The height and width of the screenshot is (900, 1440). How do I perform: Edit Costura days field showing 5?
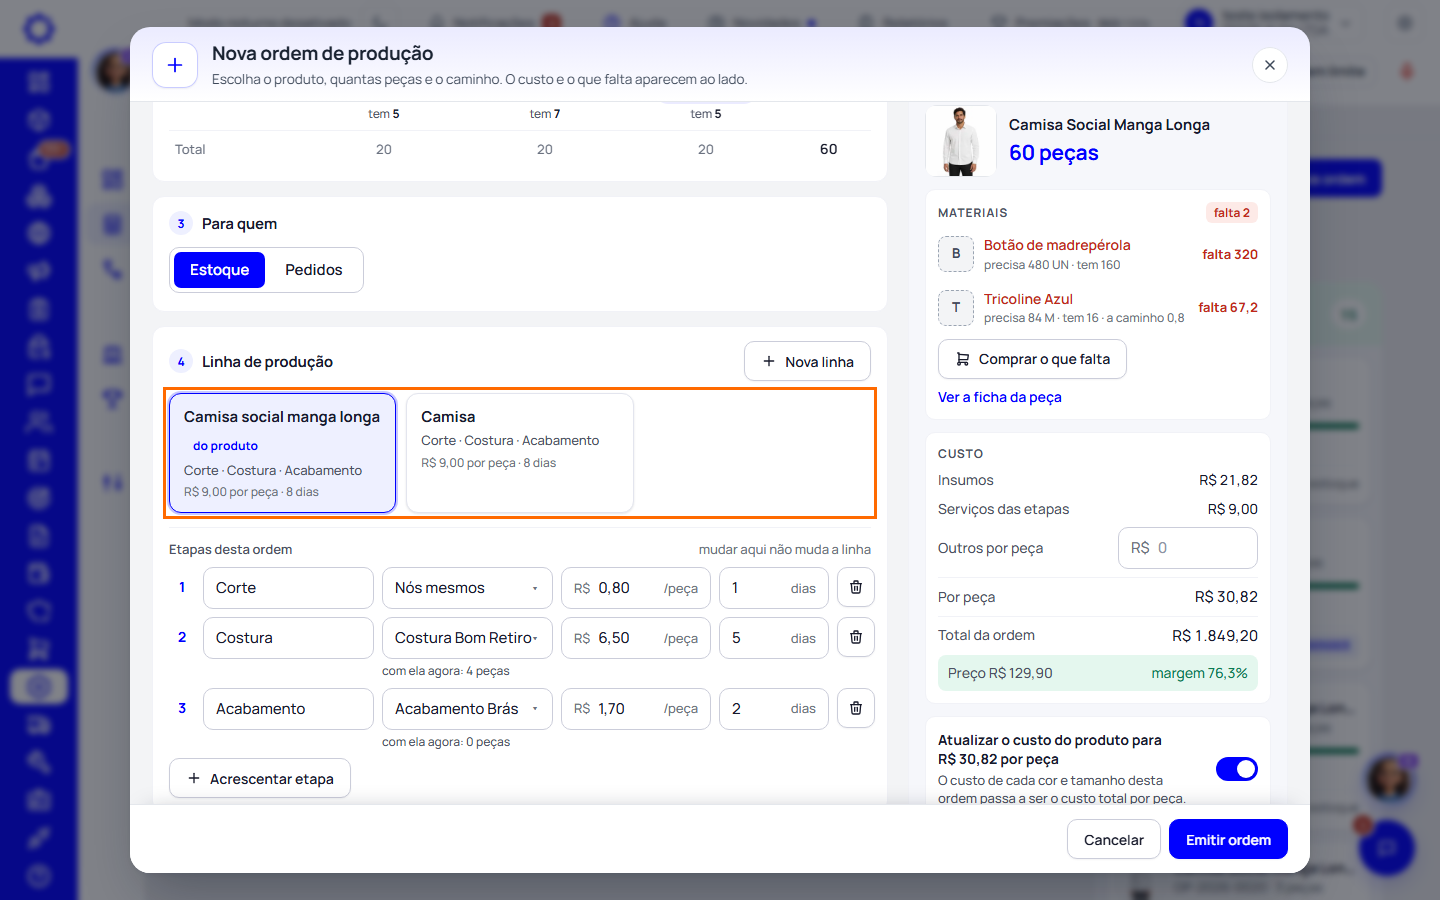[x=774, y=638]
